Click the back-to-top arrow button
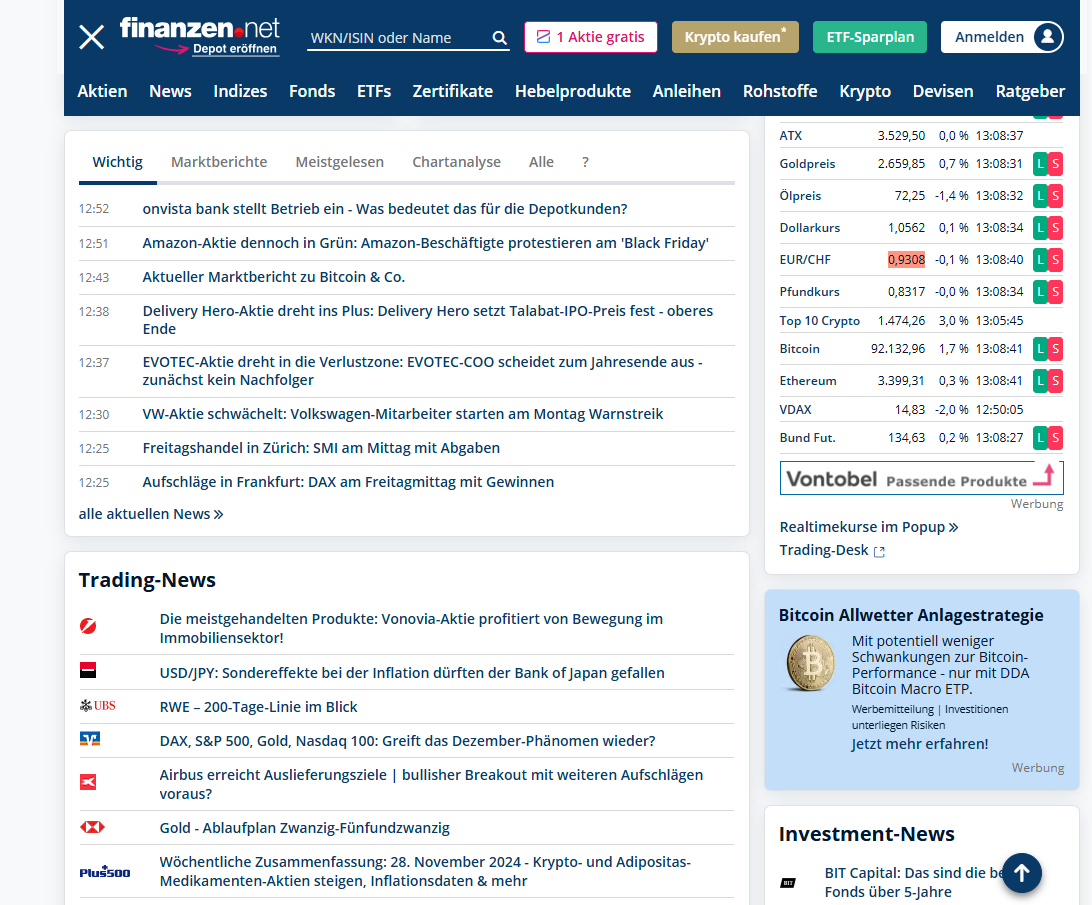 (1021, 872)
